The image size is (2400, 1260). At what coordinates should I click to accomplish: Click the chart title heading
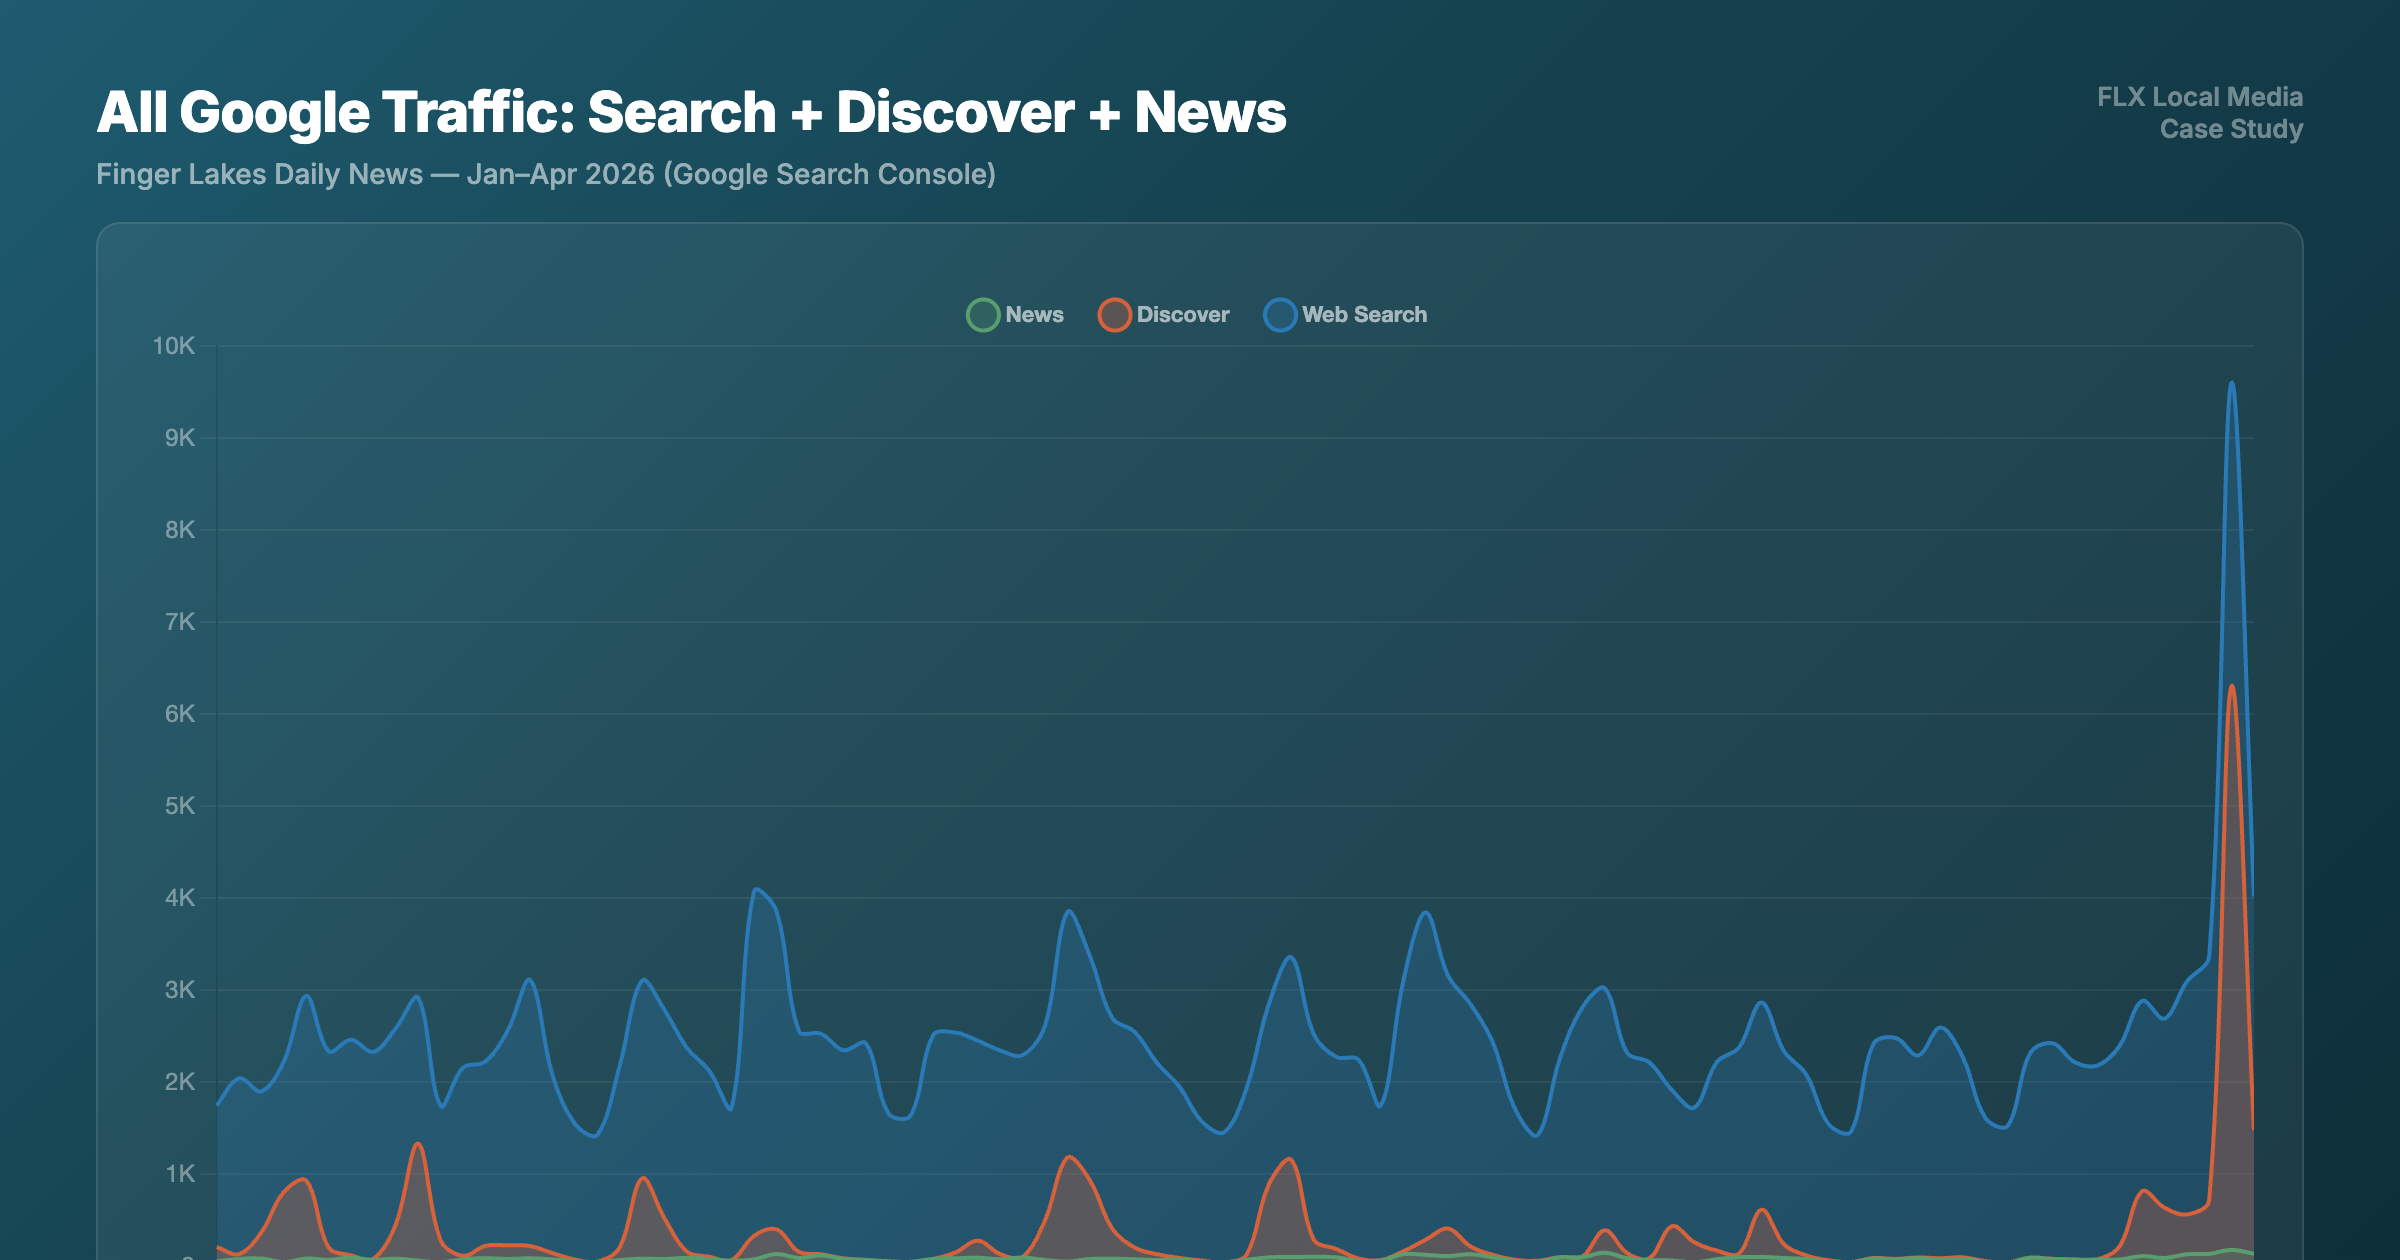coord(691,112)
